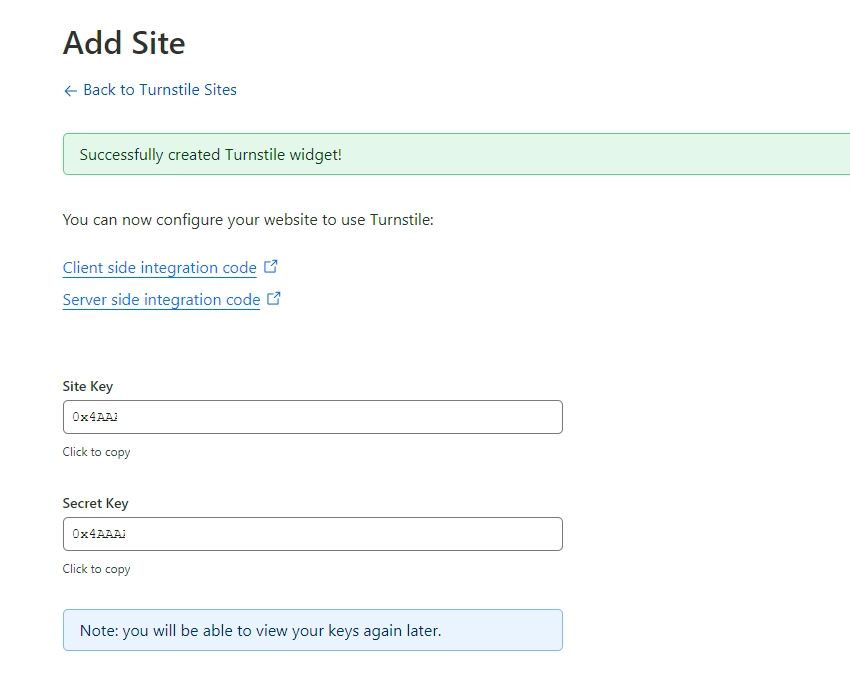850x690 pixels.
Task: Click the Click to copy hint under Site Key
Action: [x=96, y=452]
